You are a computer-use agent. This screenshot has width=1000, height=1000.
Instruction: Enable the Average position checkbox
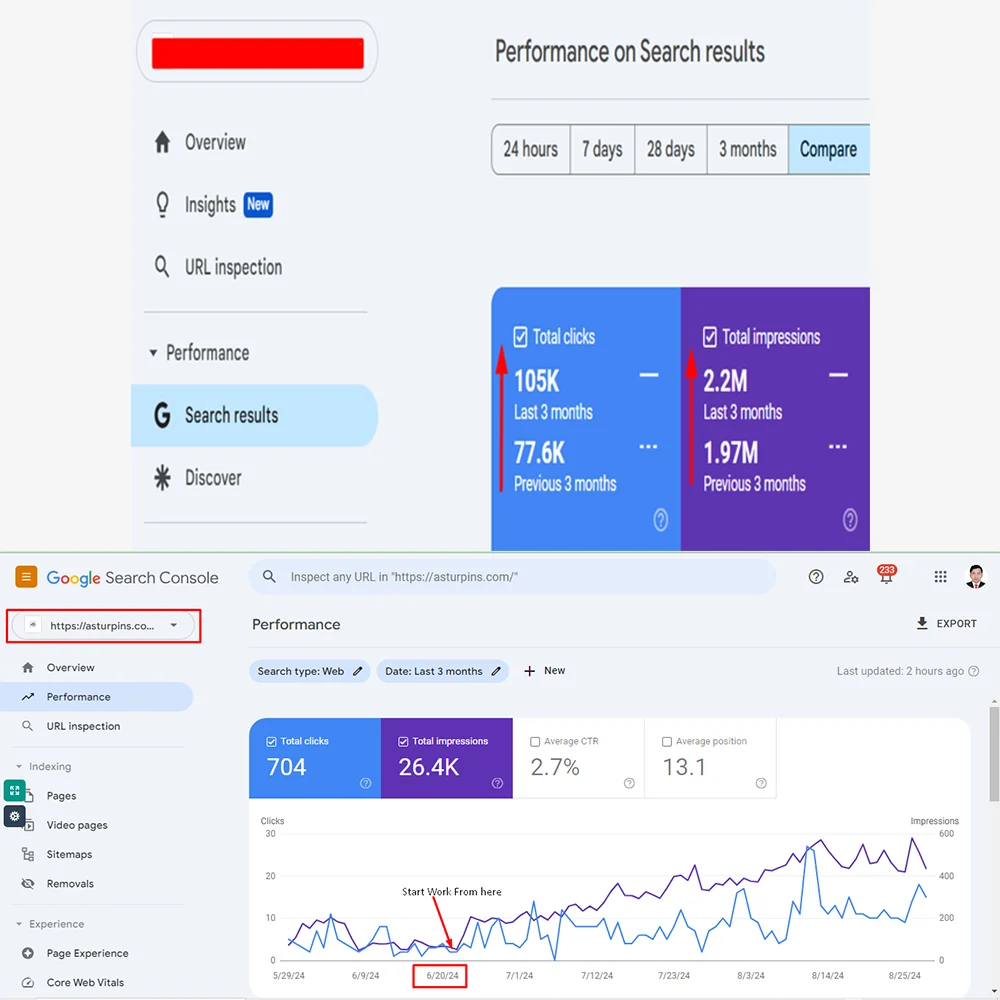(x=667, y=742)
